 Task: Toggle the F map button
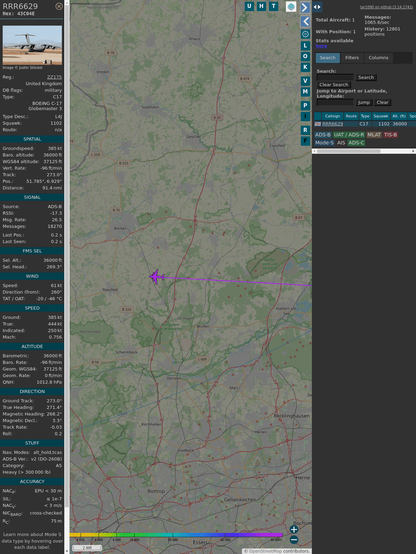click(x=305, y=141)
